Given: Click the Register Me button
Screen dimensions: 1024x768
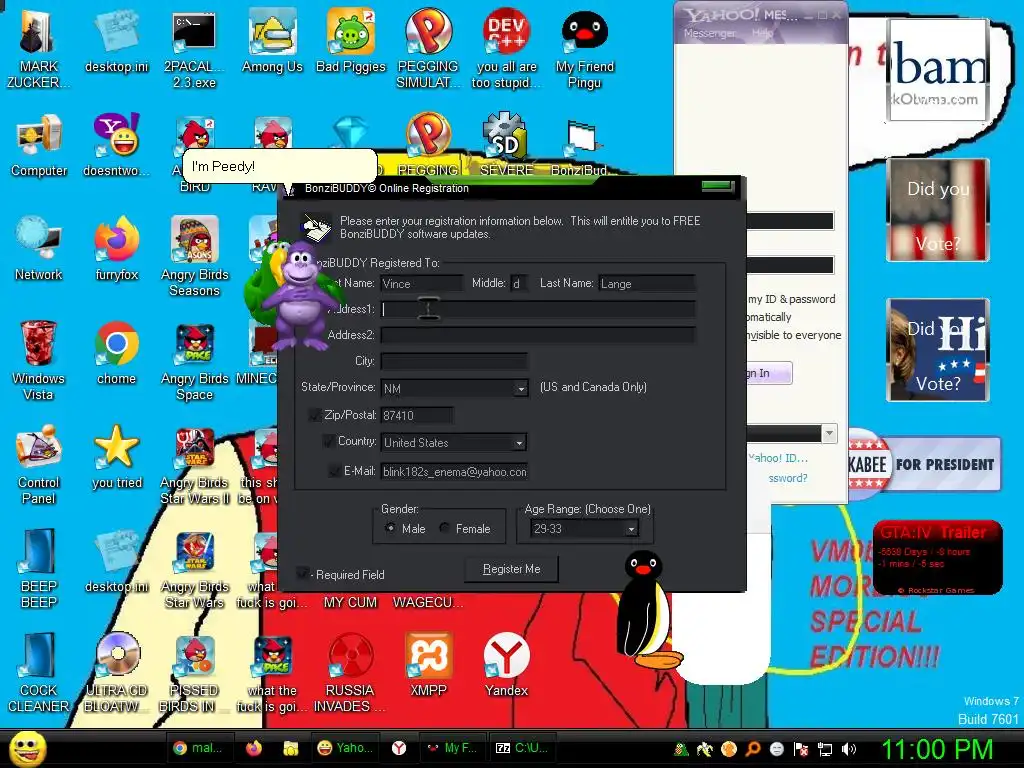Looking at the screenshot, I should [x=511, y=569].
